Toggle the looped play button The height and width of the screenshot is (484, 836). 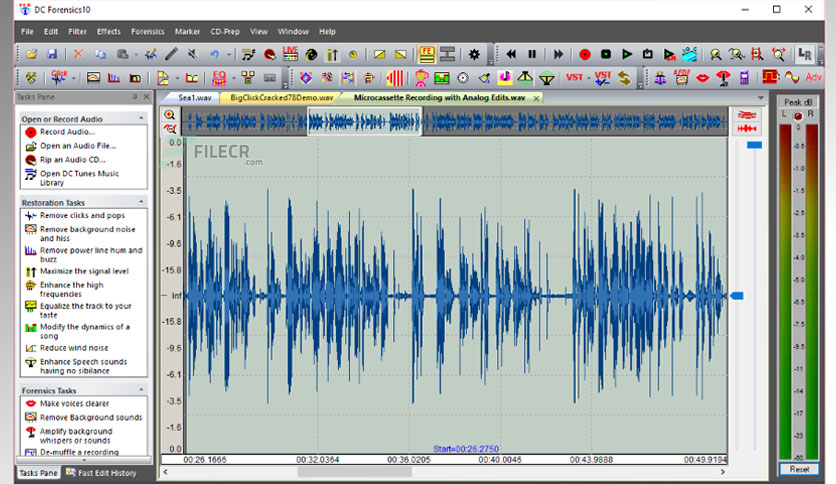[648, 54]
